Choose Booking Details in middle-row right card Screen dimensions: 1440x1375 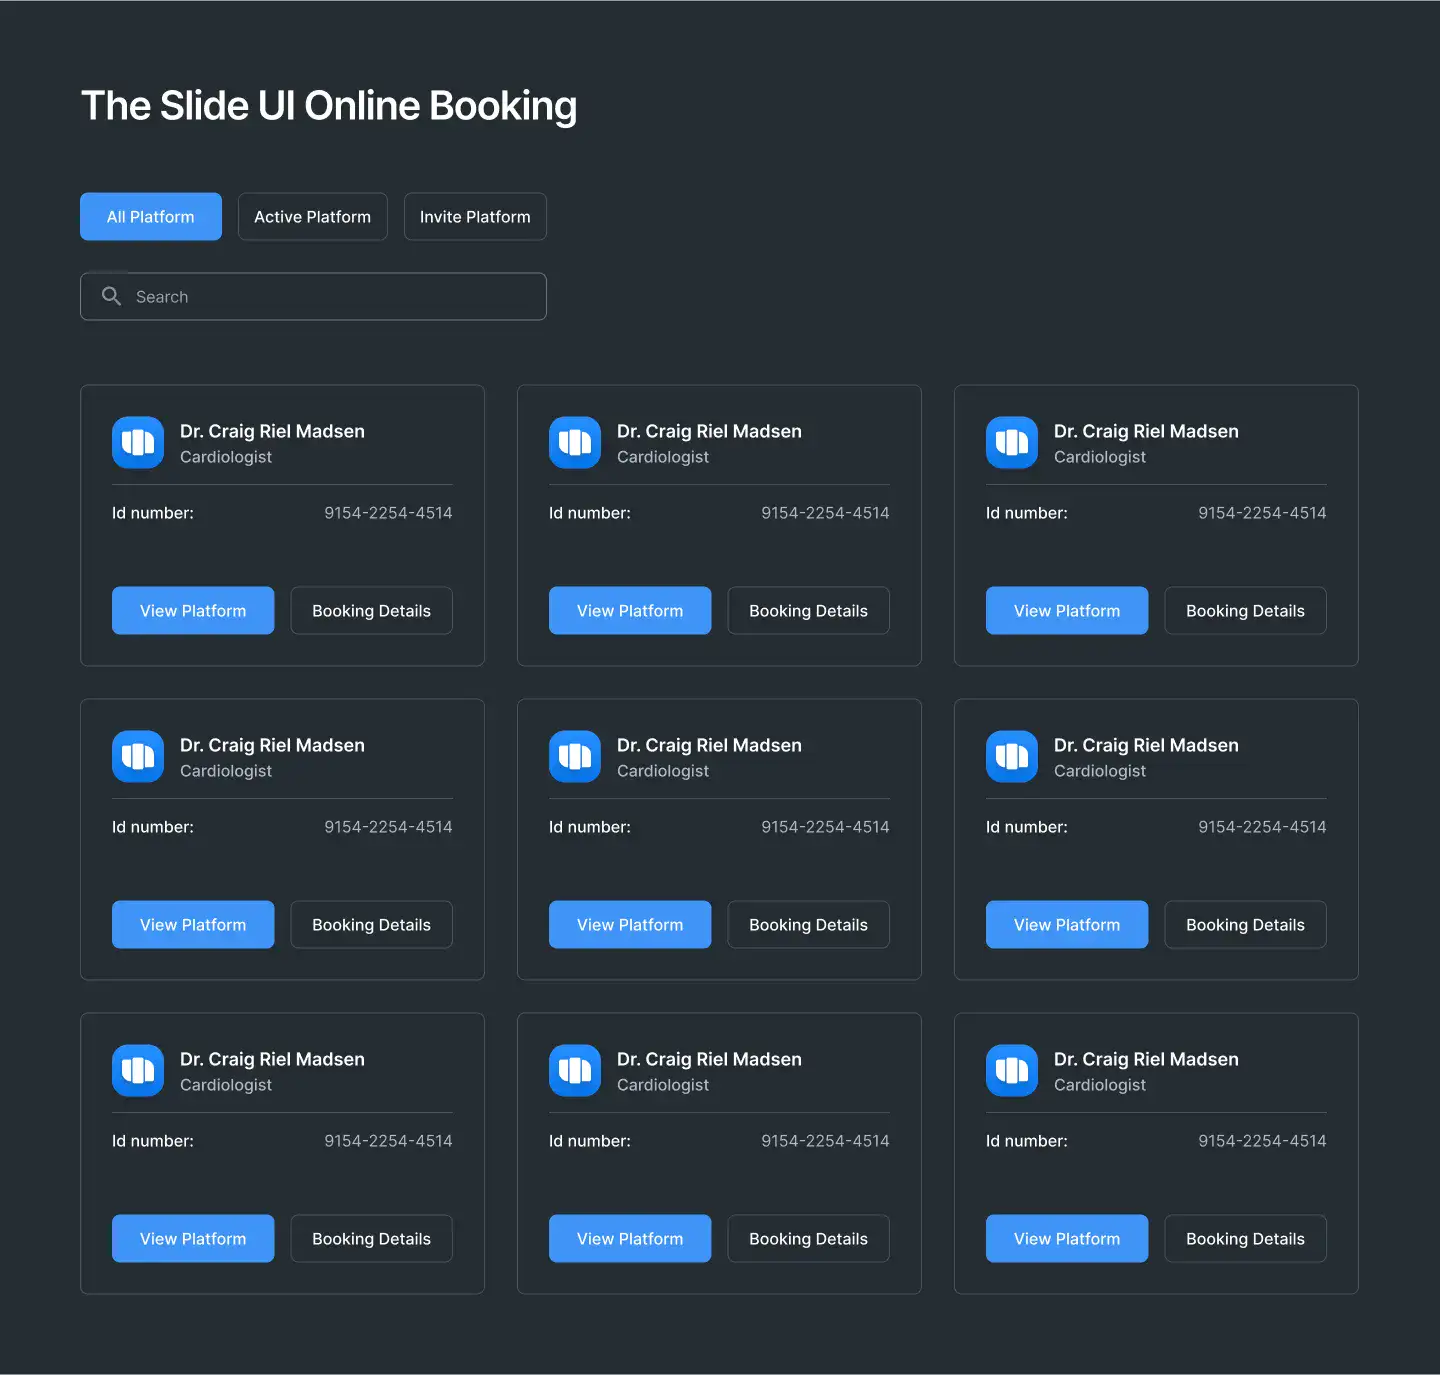pos(1246,924)
